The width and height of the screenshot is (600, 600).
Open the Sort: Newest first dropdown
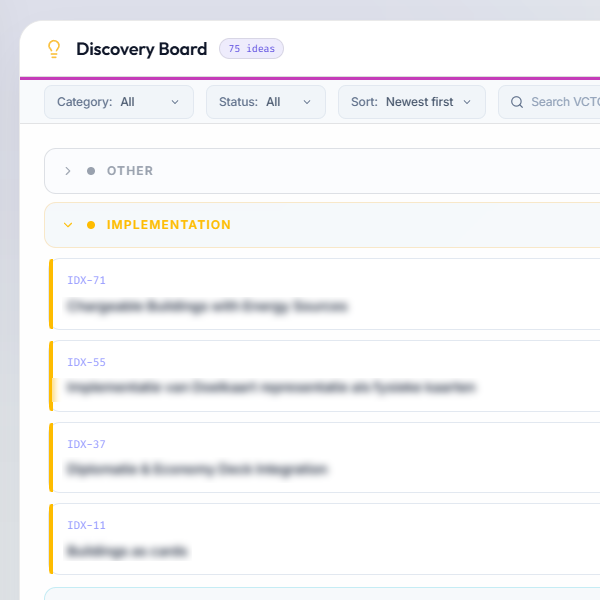[x=412, y=102]
